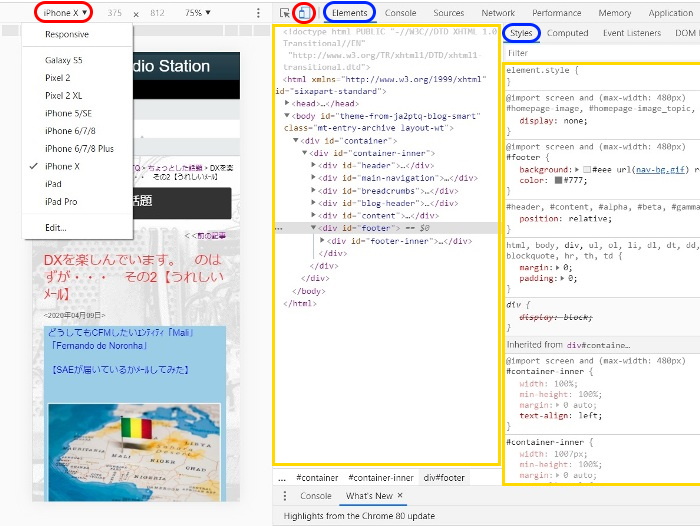This screenshot has width=700, height=526.
Task: Click the #eee background color swatch
Action: point(587,170)
